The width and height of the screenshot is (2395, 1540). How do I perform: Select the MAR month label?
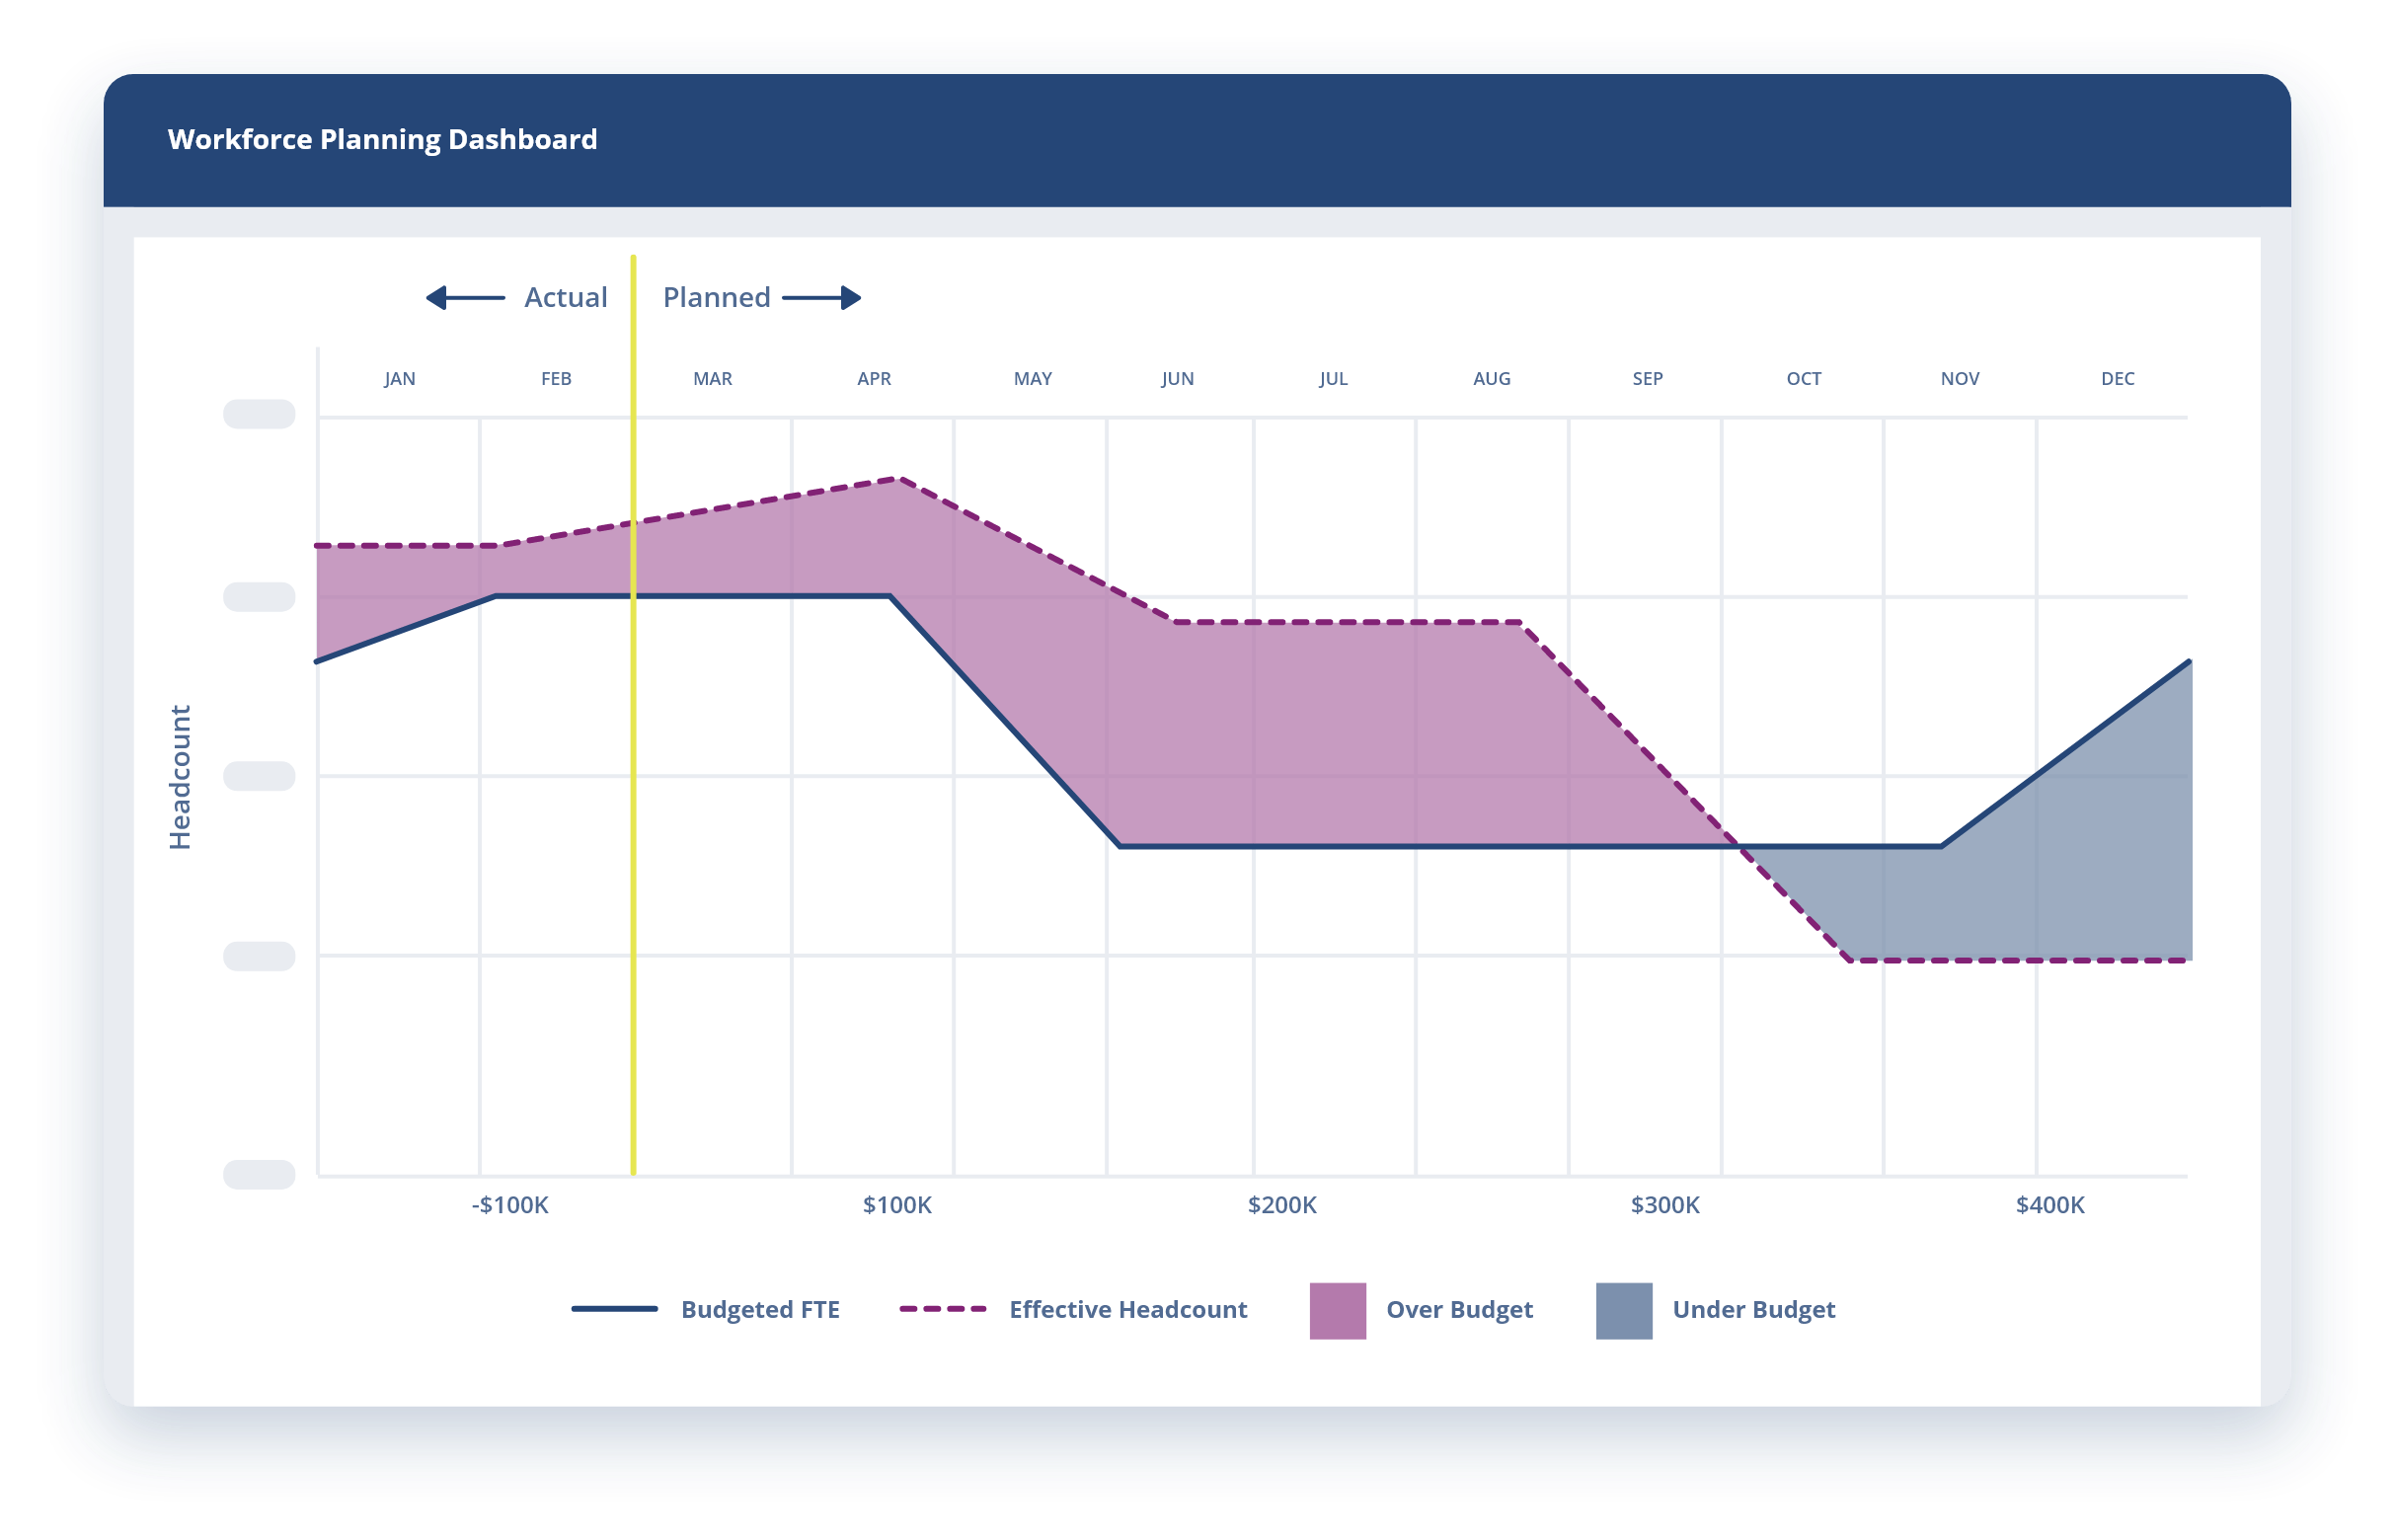click(x=713, y=378)
